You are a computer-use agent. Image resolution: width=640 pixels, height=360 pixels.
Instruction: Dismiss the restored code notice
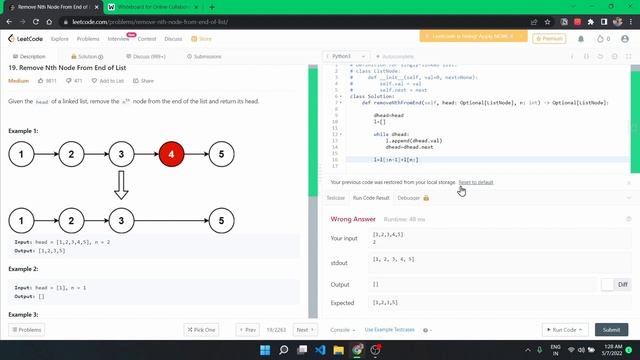click(629, 182)
